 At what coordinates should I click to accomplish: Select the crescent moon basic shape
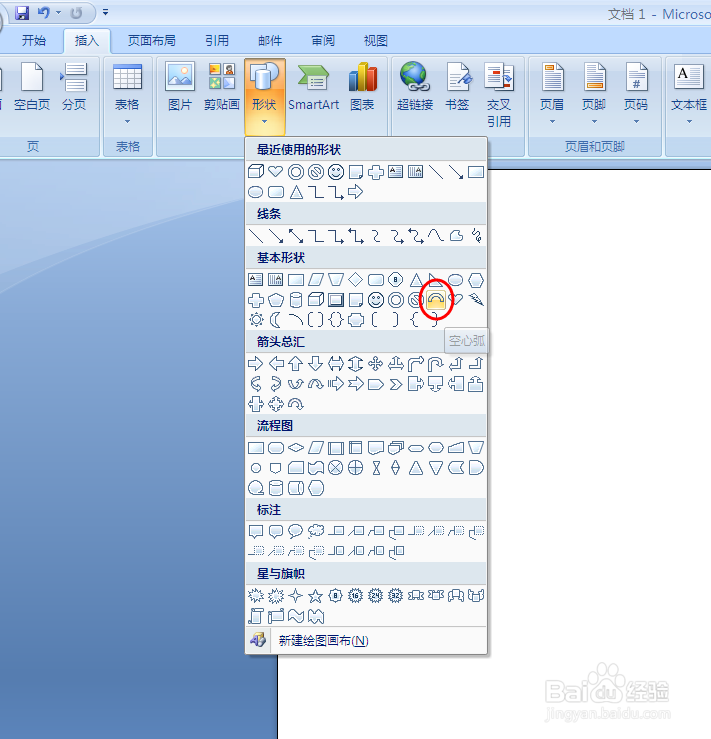pyautogui.click(x=276, y=320)
